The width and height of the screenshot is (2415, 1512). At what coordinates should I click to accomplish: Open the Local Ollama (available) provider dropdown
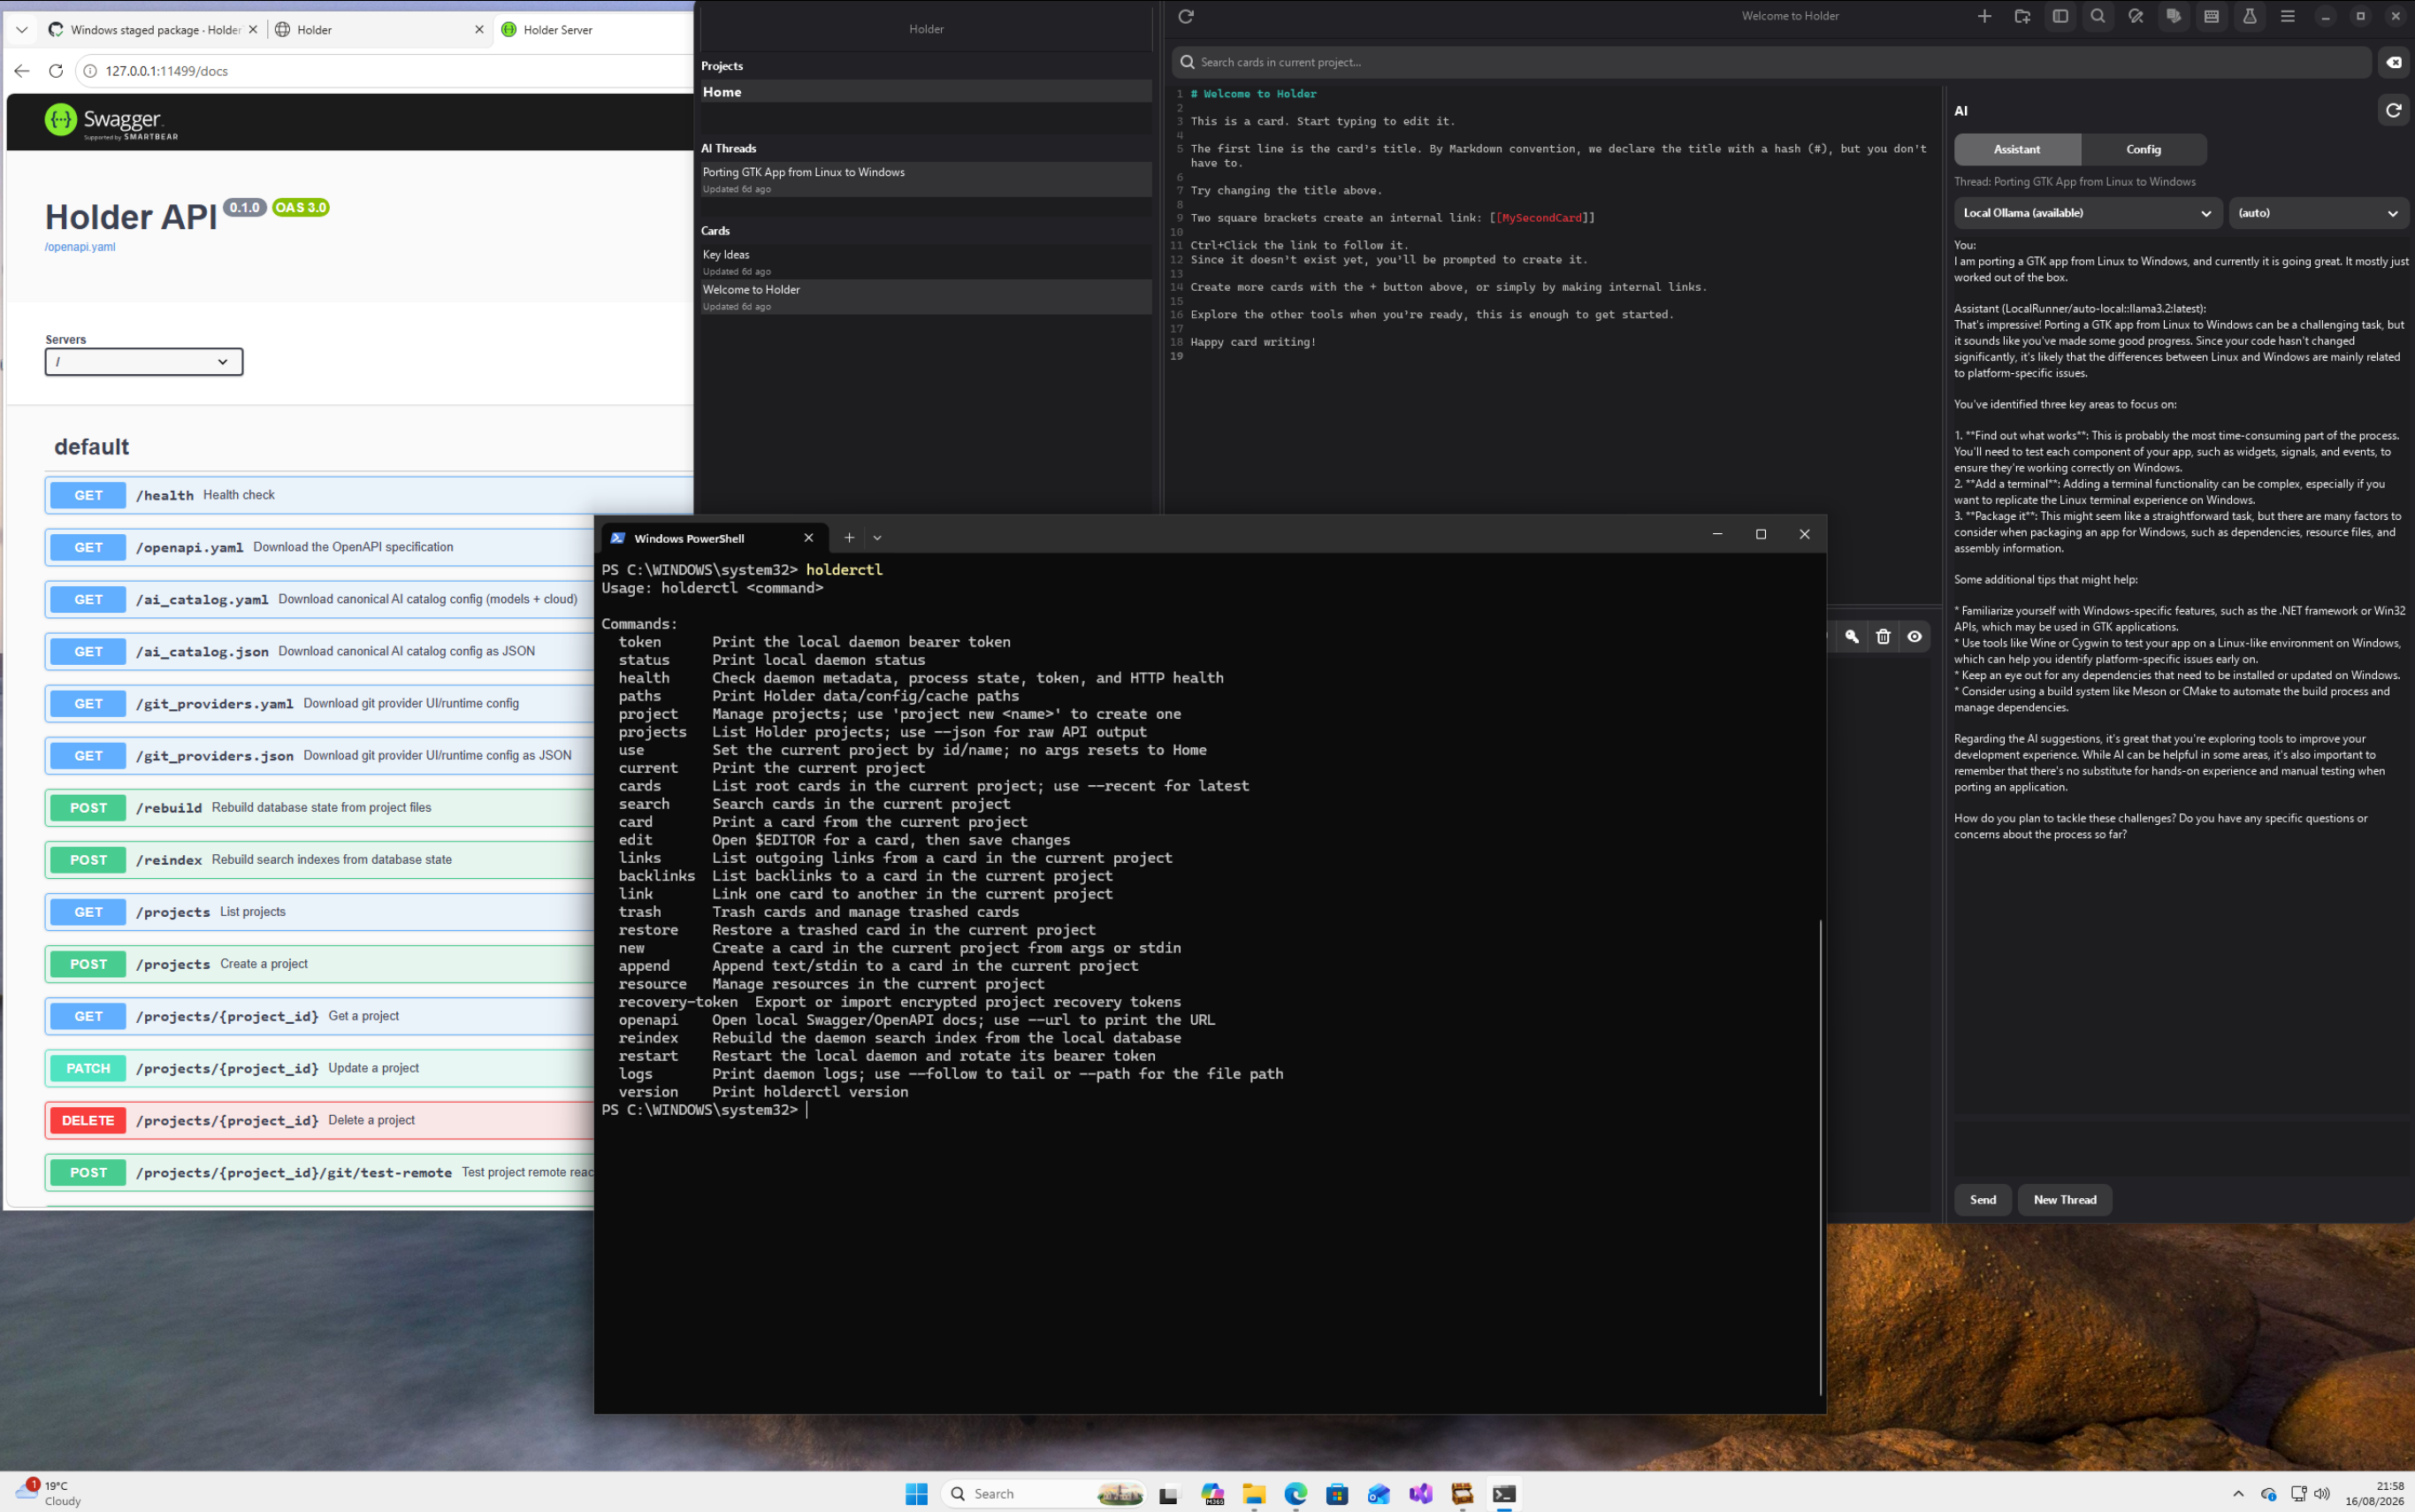coord(2088,213)
